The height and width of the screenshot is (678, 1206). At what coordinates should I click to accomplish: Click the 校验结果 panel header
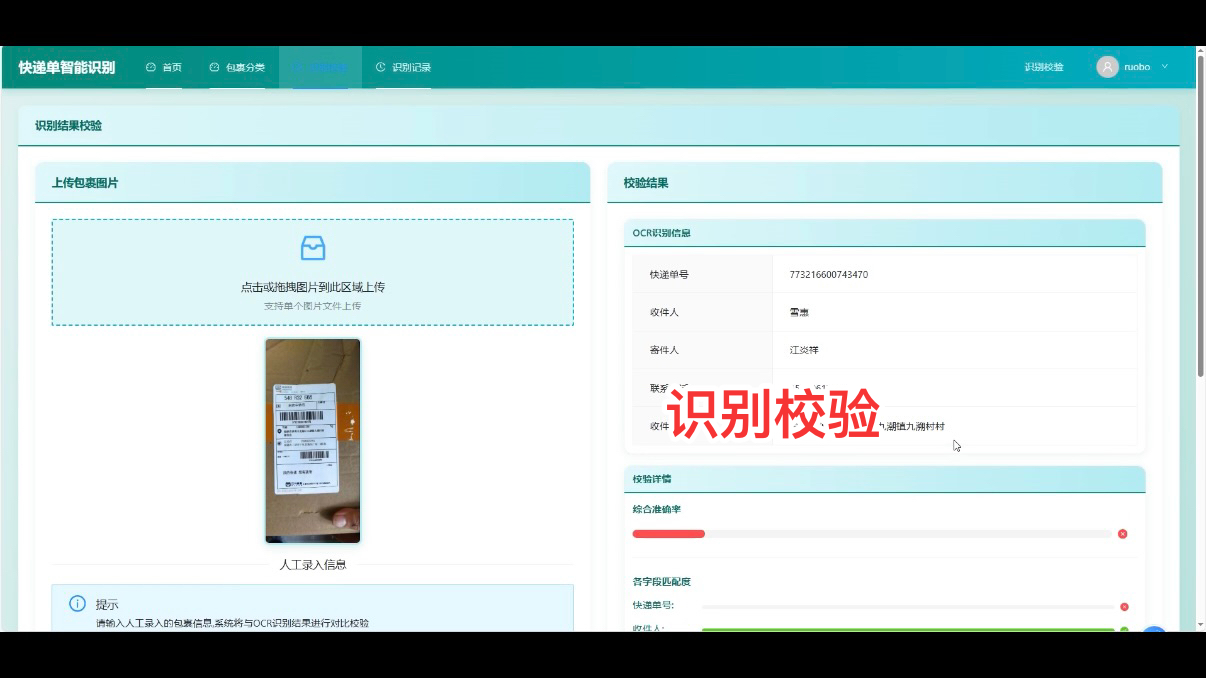click(x=885, y=183)
